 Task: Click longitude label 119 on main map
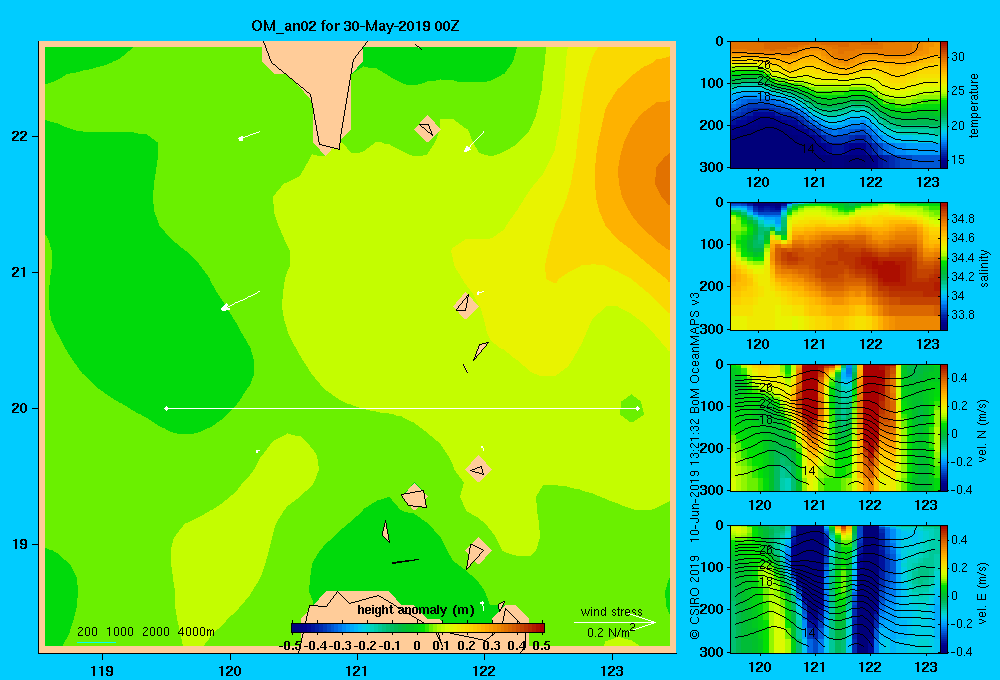102,671
